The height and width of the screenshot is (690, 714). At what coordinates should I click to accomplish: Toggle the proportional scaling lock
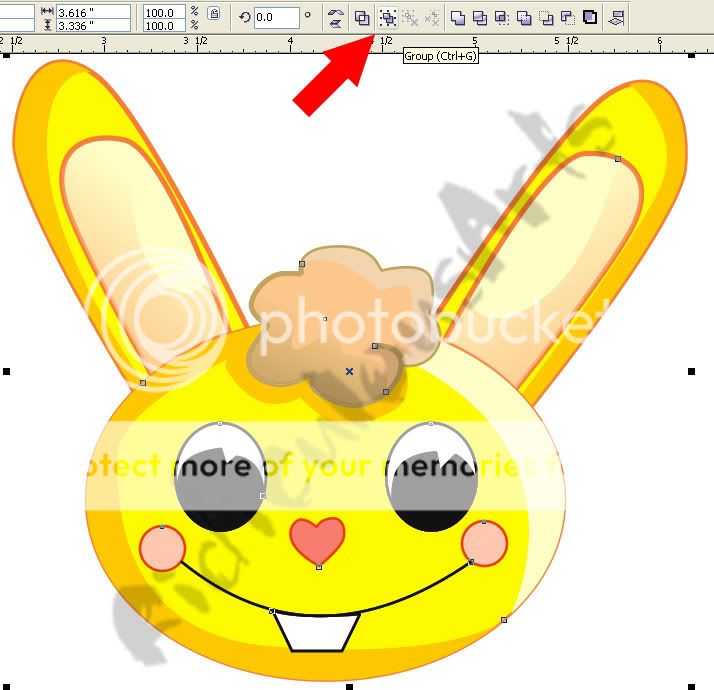click(x=213, y=13)
